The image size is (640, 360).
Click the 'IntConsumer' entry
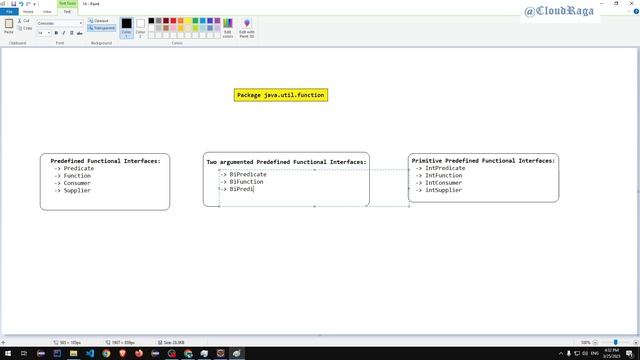[444, 182]
